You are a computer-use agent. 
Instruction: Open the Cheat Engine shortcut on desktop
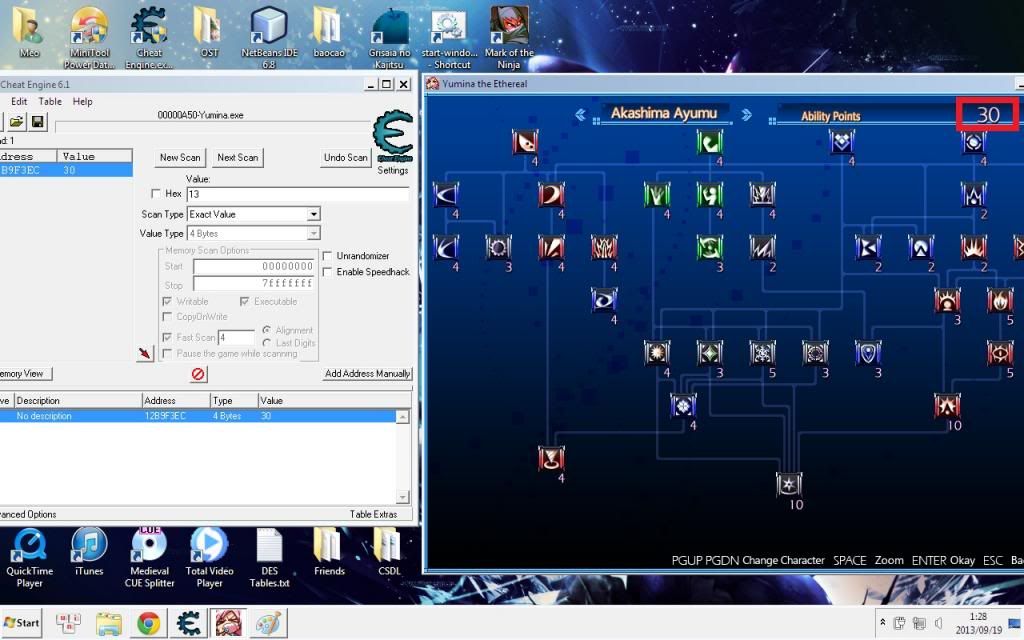tap(150, 38)
